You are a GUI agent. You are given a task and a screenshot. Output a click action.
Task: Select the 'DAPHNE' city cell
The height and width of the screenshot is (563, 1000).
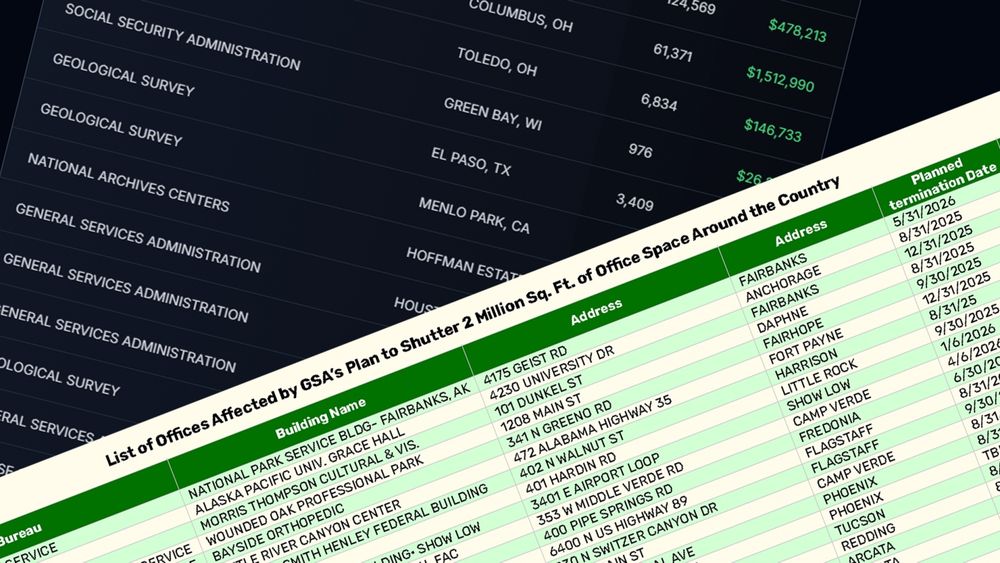(782, 320)
